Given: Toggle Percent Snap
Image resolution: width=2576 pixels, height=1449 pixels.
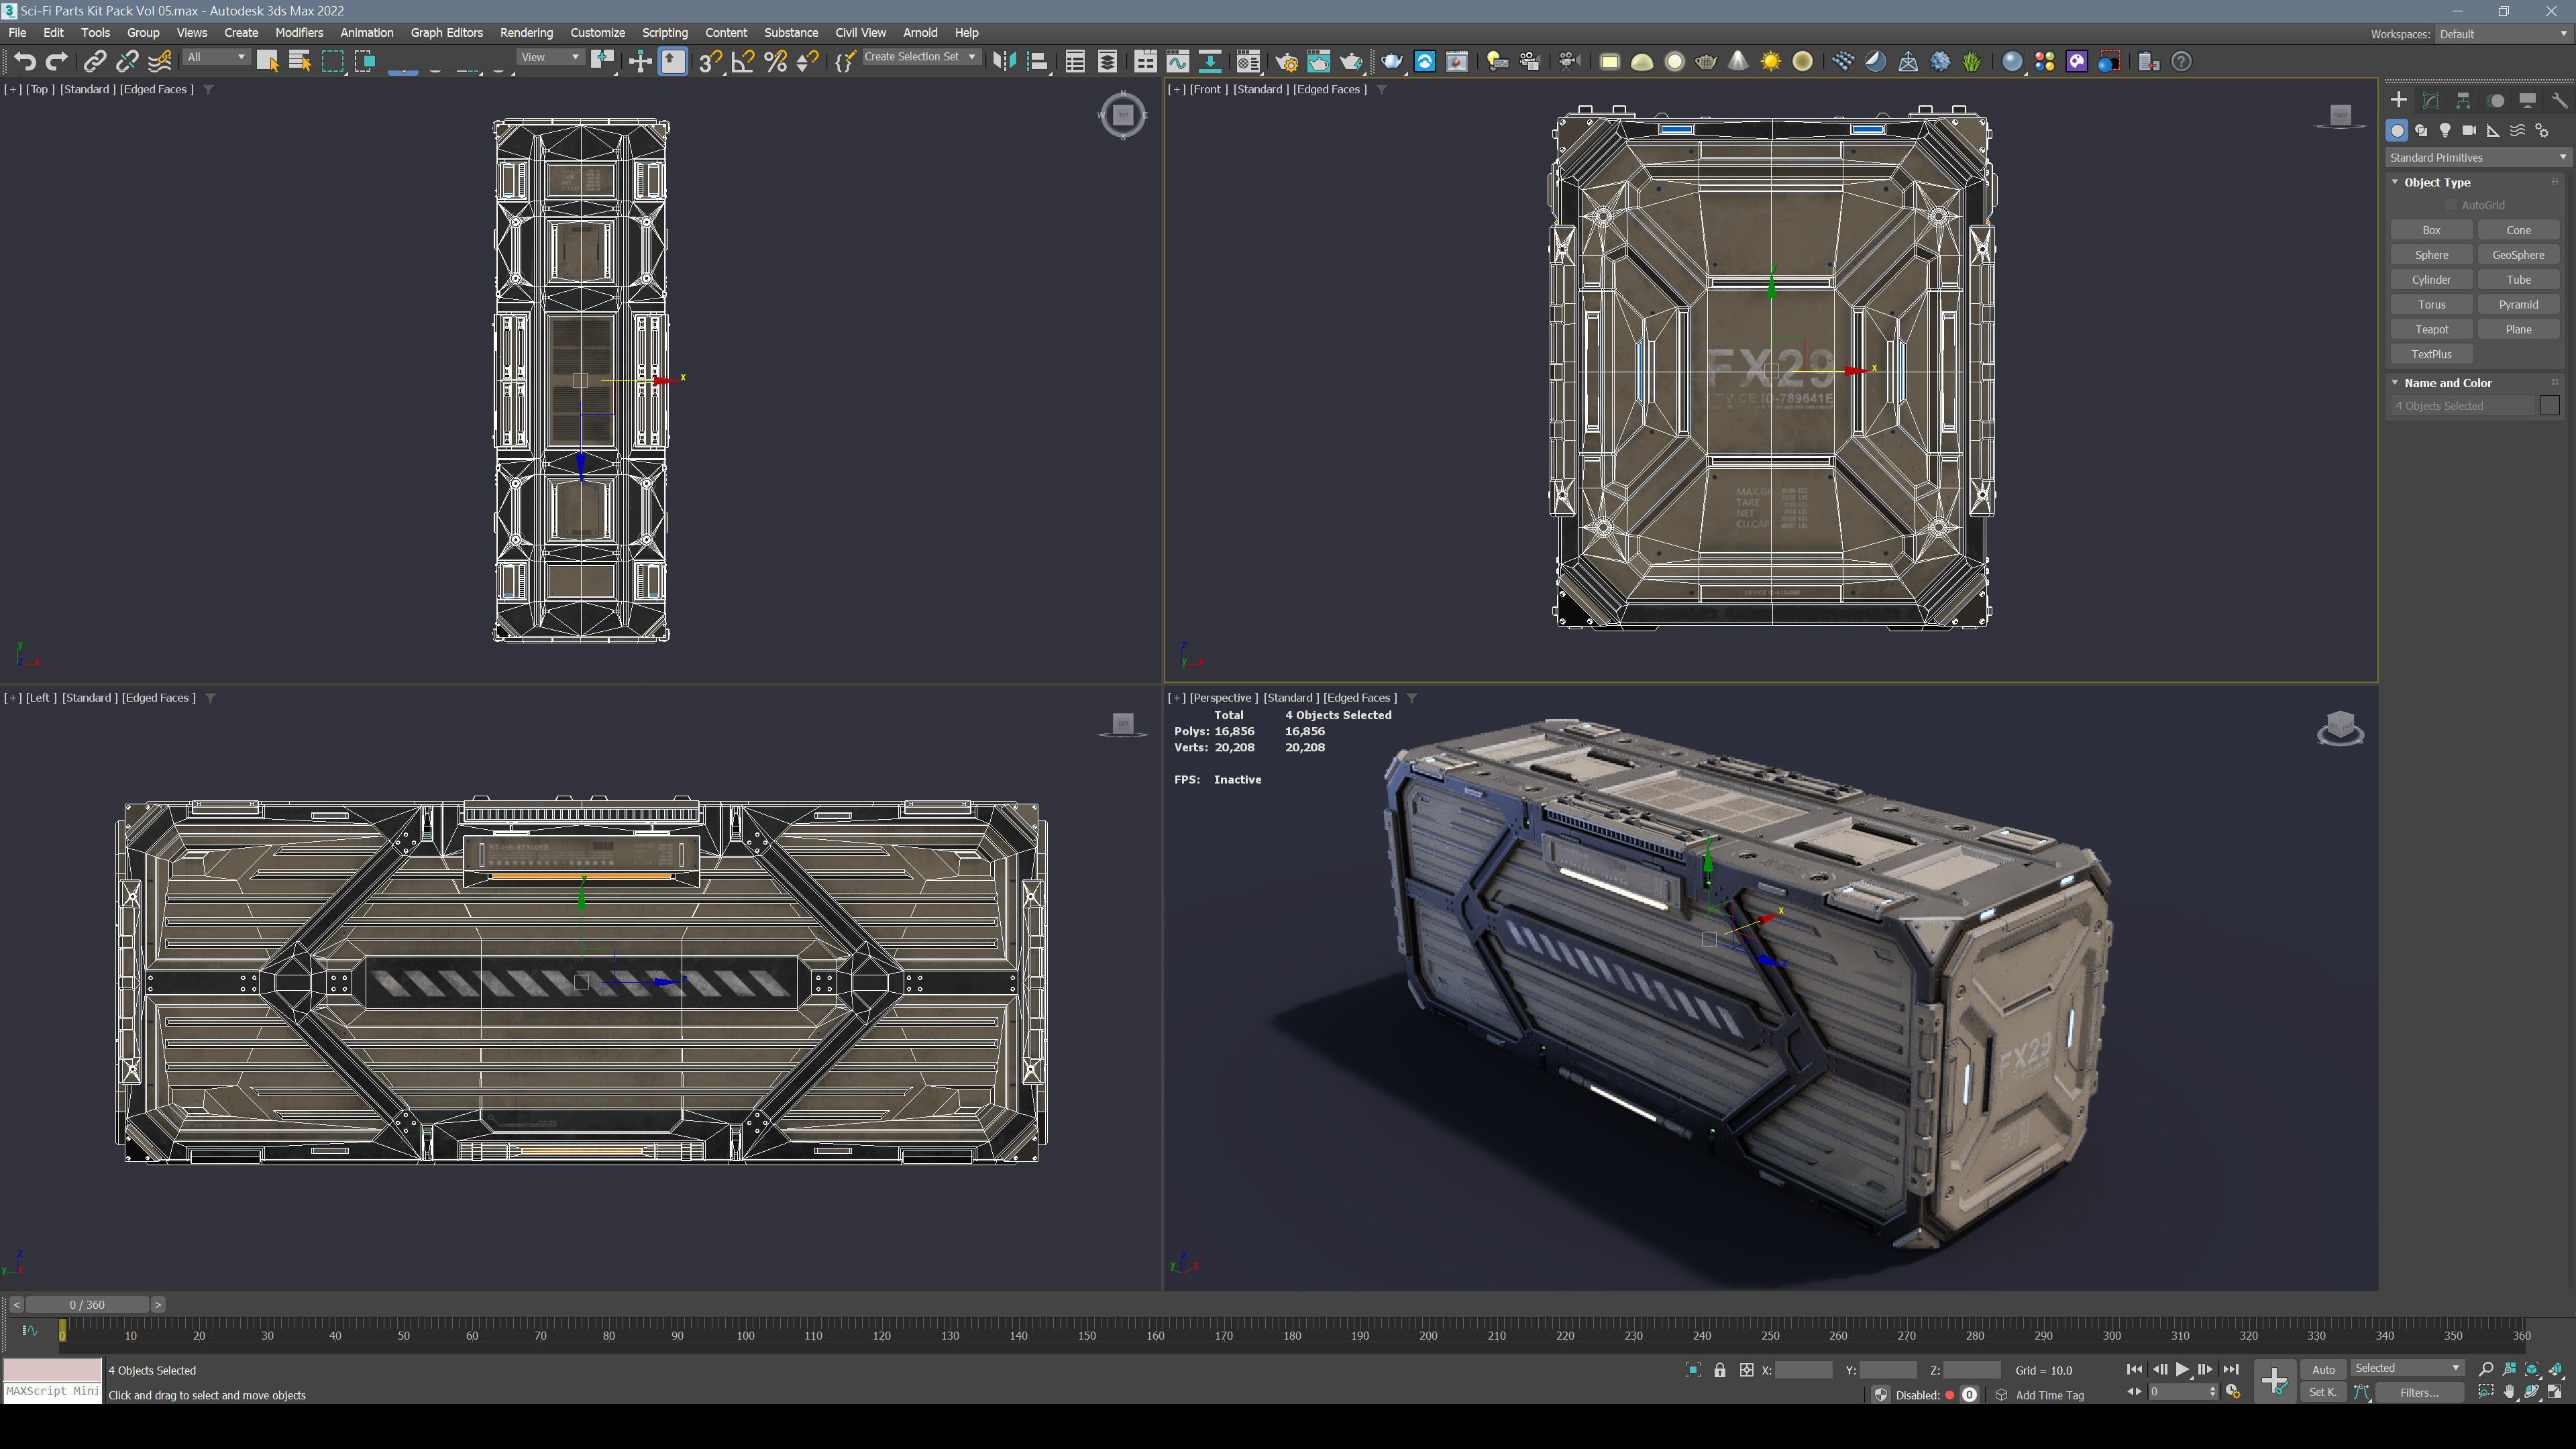Looking at the screenshot, I should coord(775,62).
